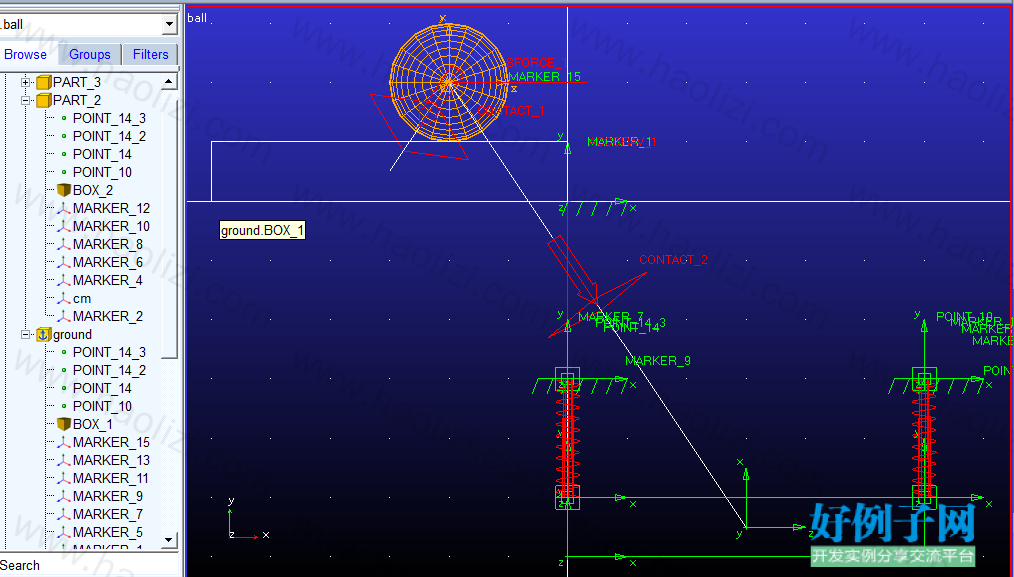
Task: Click the MARKER_11 axis icon
Action: [63, 479]
